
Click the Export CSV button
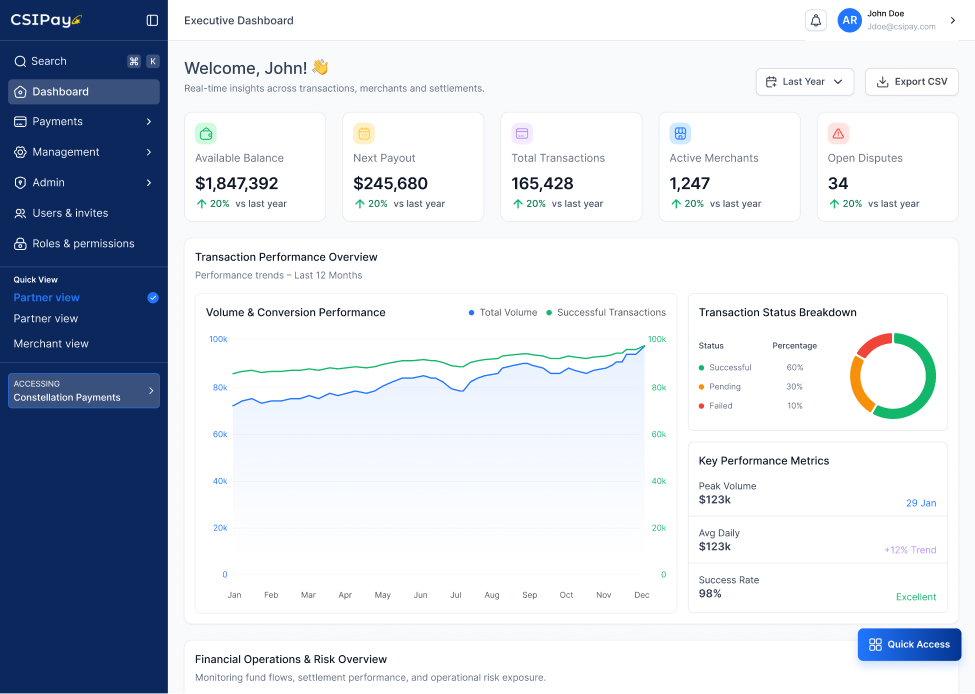coord(911,82)
